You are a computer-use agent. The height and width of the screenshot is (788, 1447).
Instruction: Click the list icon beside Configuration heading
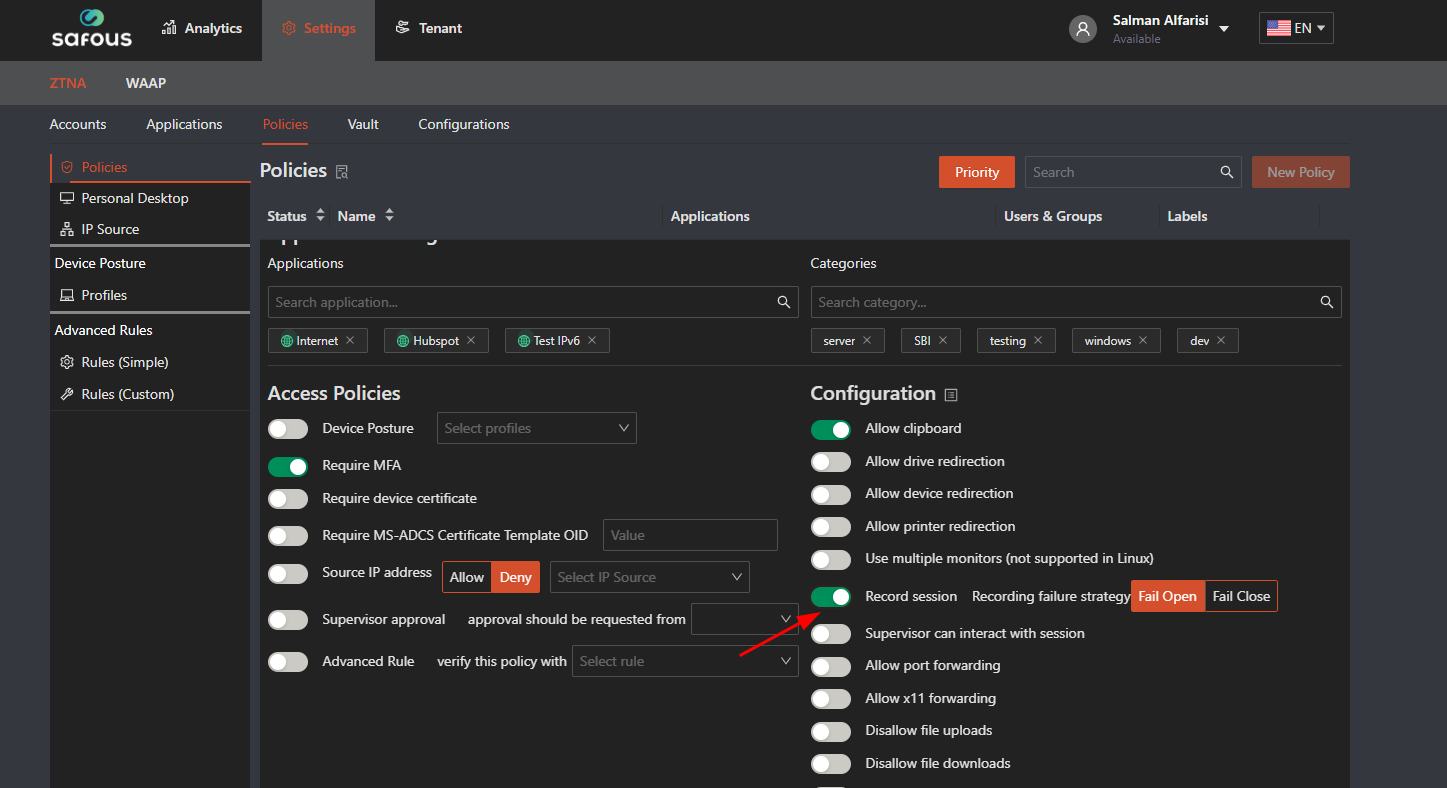951,394
